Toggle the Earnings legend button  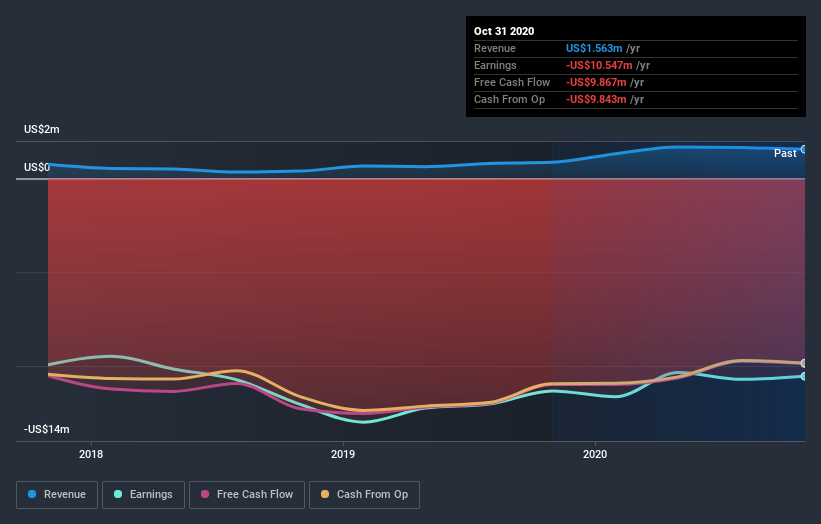click(143, 495)
